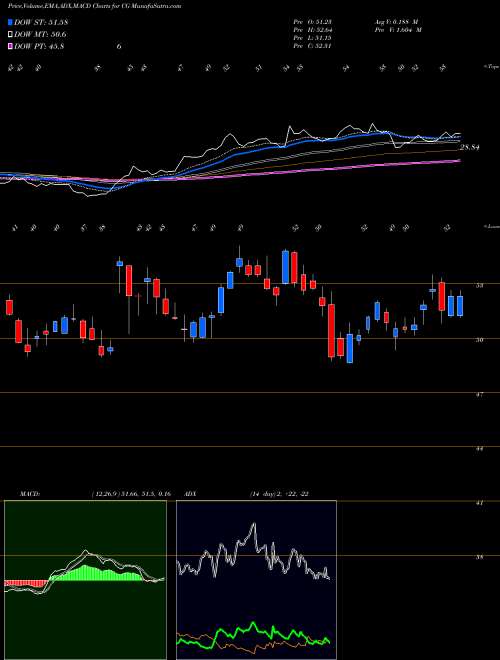The width and height of the screenshot is (500, 660).
Task: Click the Avg V: 0.188 M value
Action: tap(397, 21)
